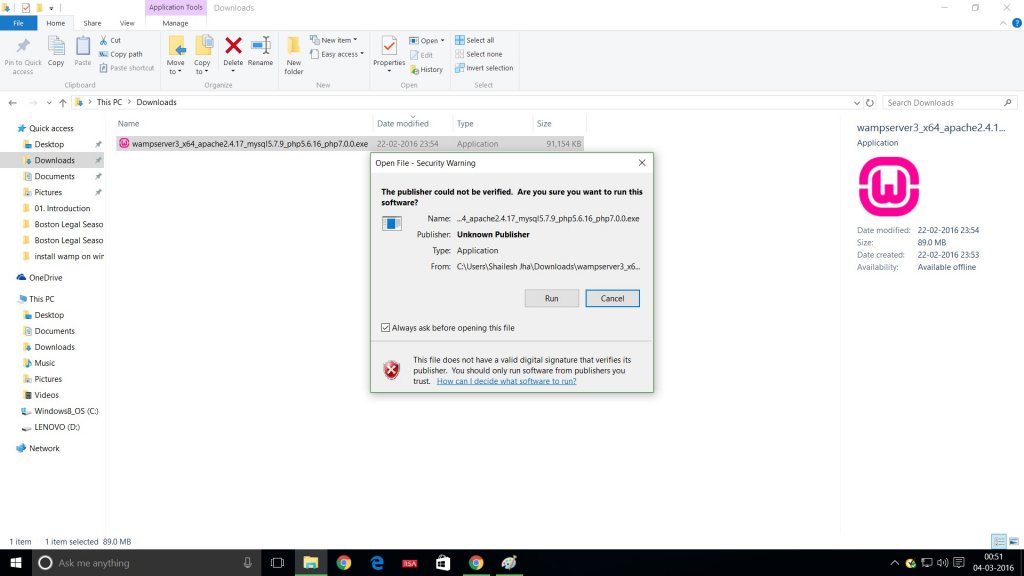Click Copy path in the ribbon

(x=121, y=54)
